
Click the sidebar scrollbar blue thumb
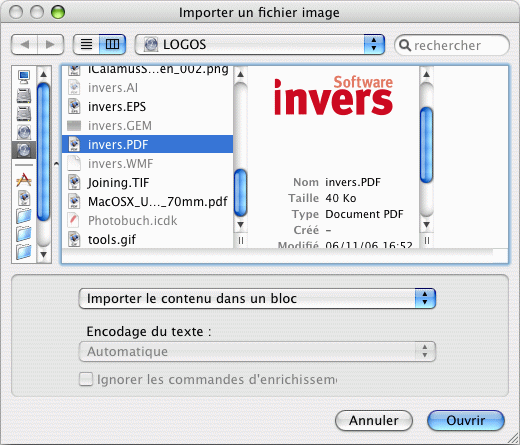43,152
